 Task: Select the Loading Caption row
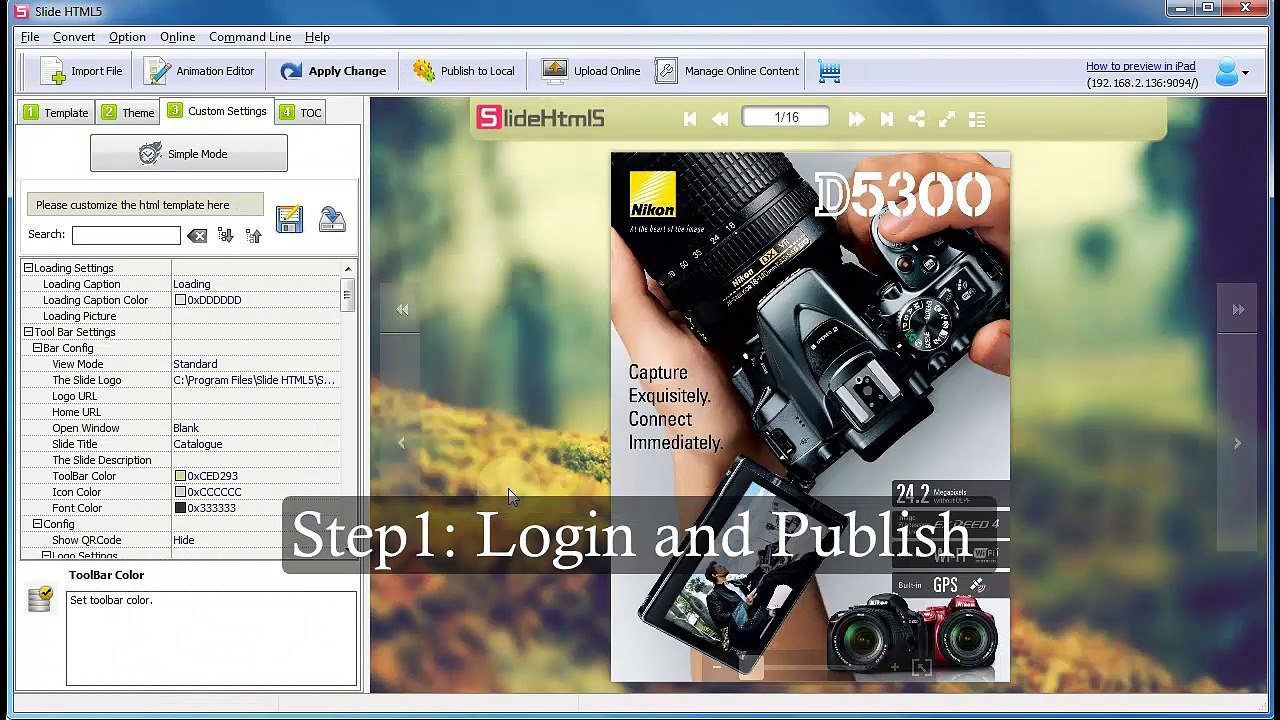(181, 284)
